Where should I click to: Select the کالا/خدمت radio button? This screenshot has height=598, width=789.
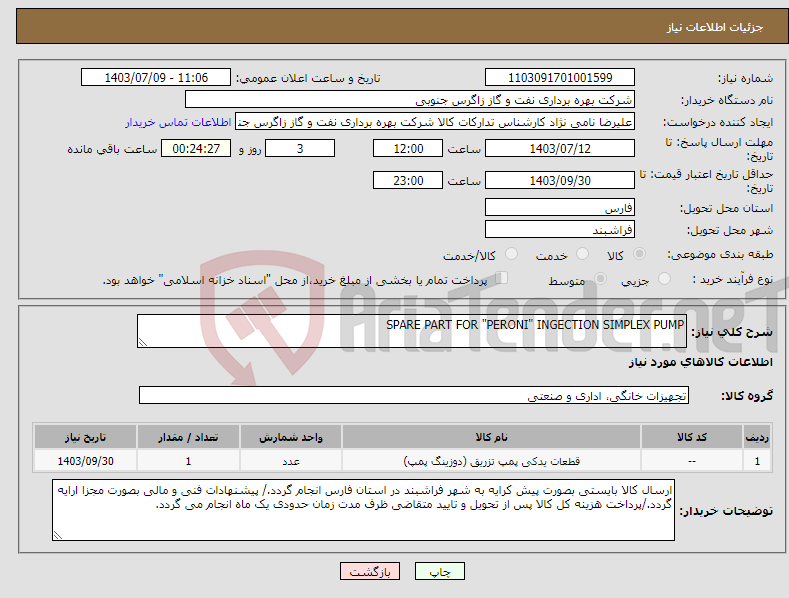click(x=511, y=254)
